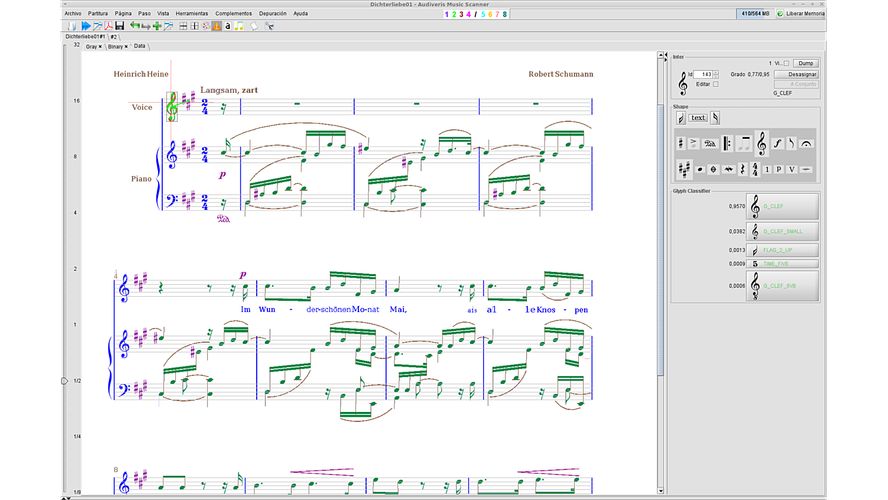Select the beams and rests shape family
Viewport: 888px width, 500px height.
(744, 143)
